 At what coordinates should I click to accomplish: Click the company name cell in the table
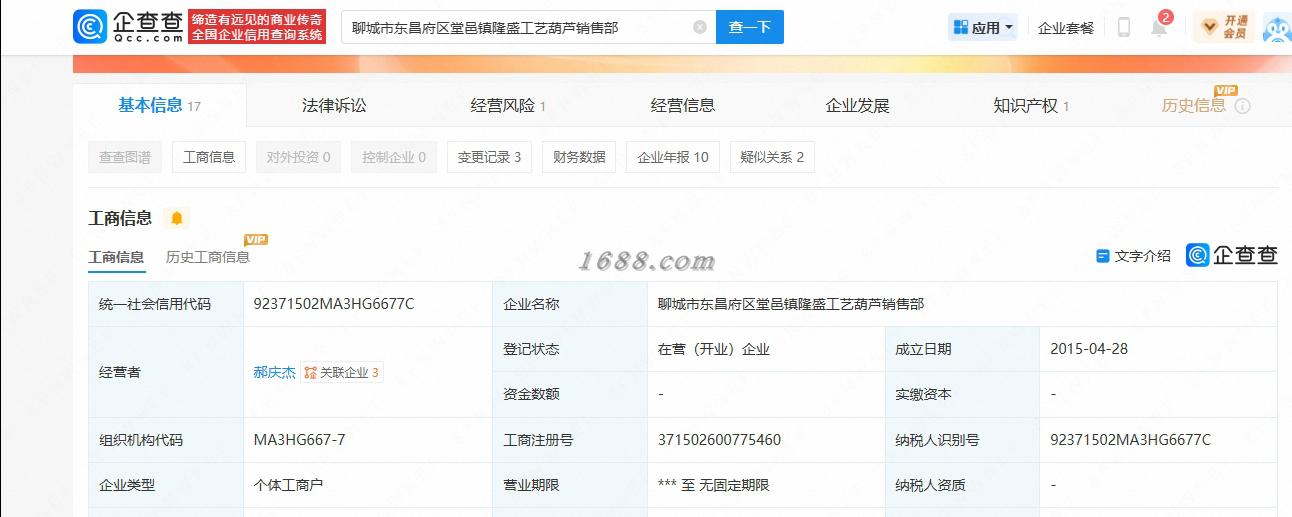pyautogui.click(x=962, y=304)
